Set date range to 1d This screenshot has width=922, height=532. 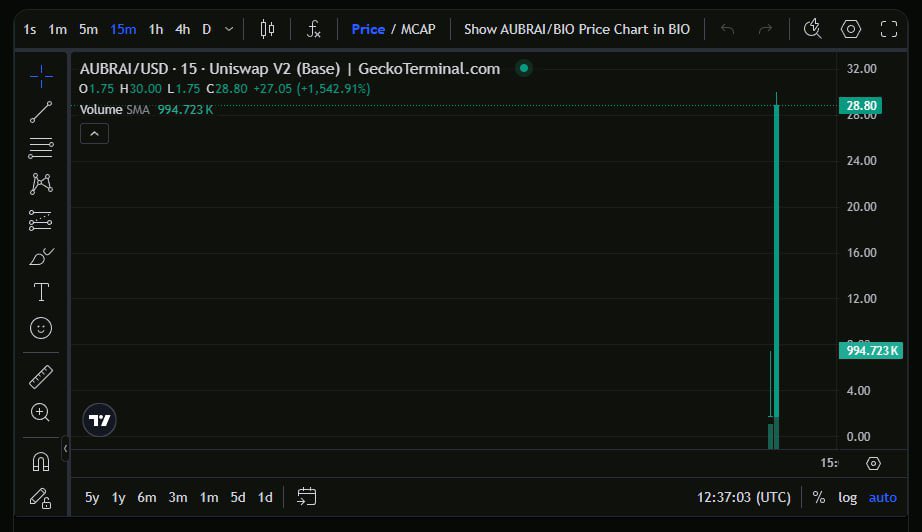pyautogui.click(x=265, y=497)
